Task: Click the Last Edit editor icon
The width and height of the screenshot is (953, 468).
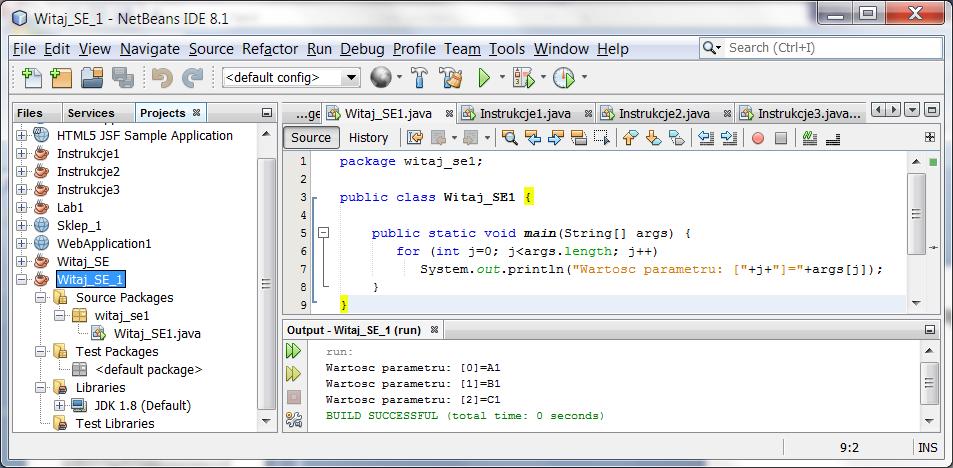Action: 415,138
